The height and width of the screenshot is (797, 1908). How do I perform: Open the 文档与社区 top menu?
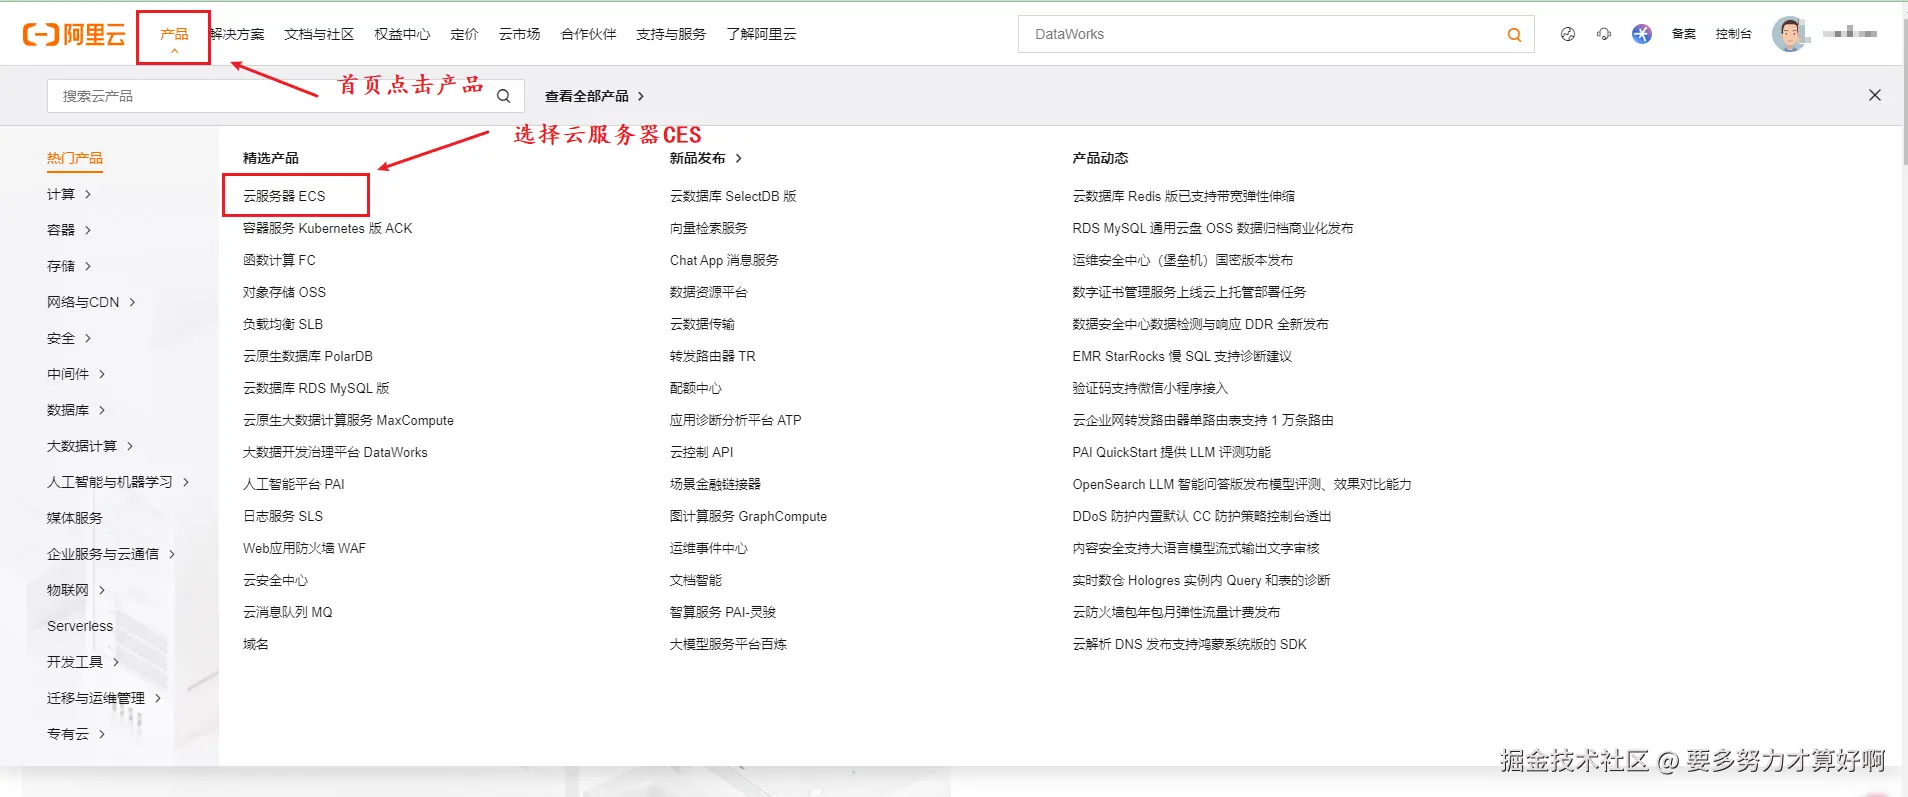coord(319,35)
